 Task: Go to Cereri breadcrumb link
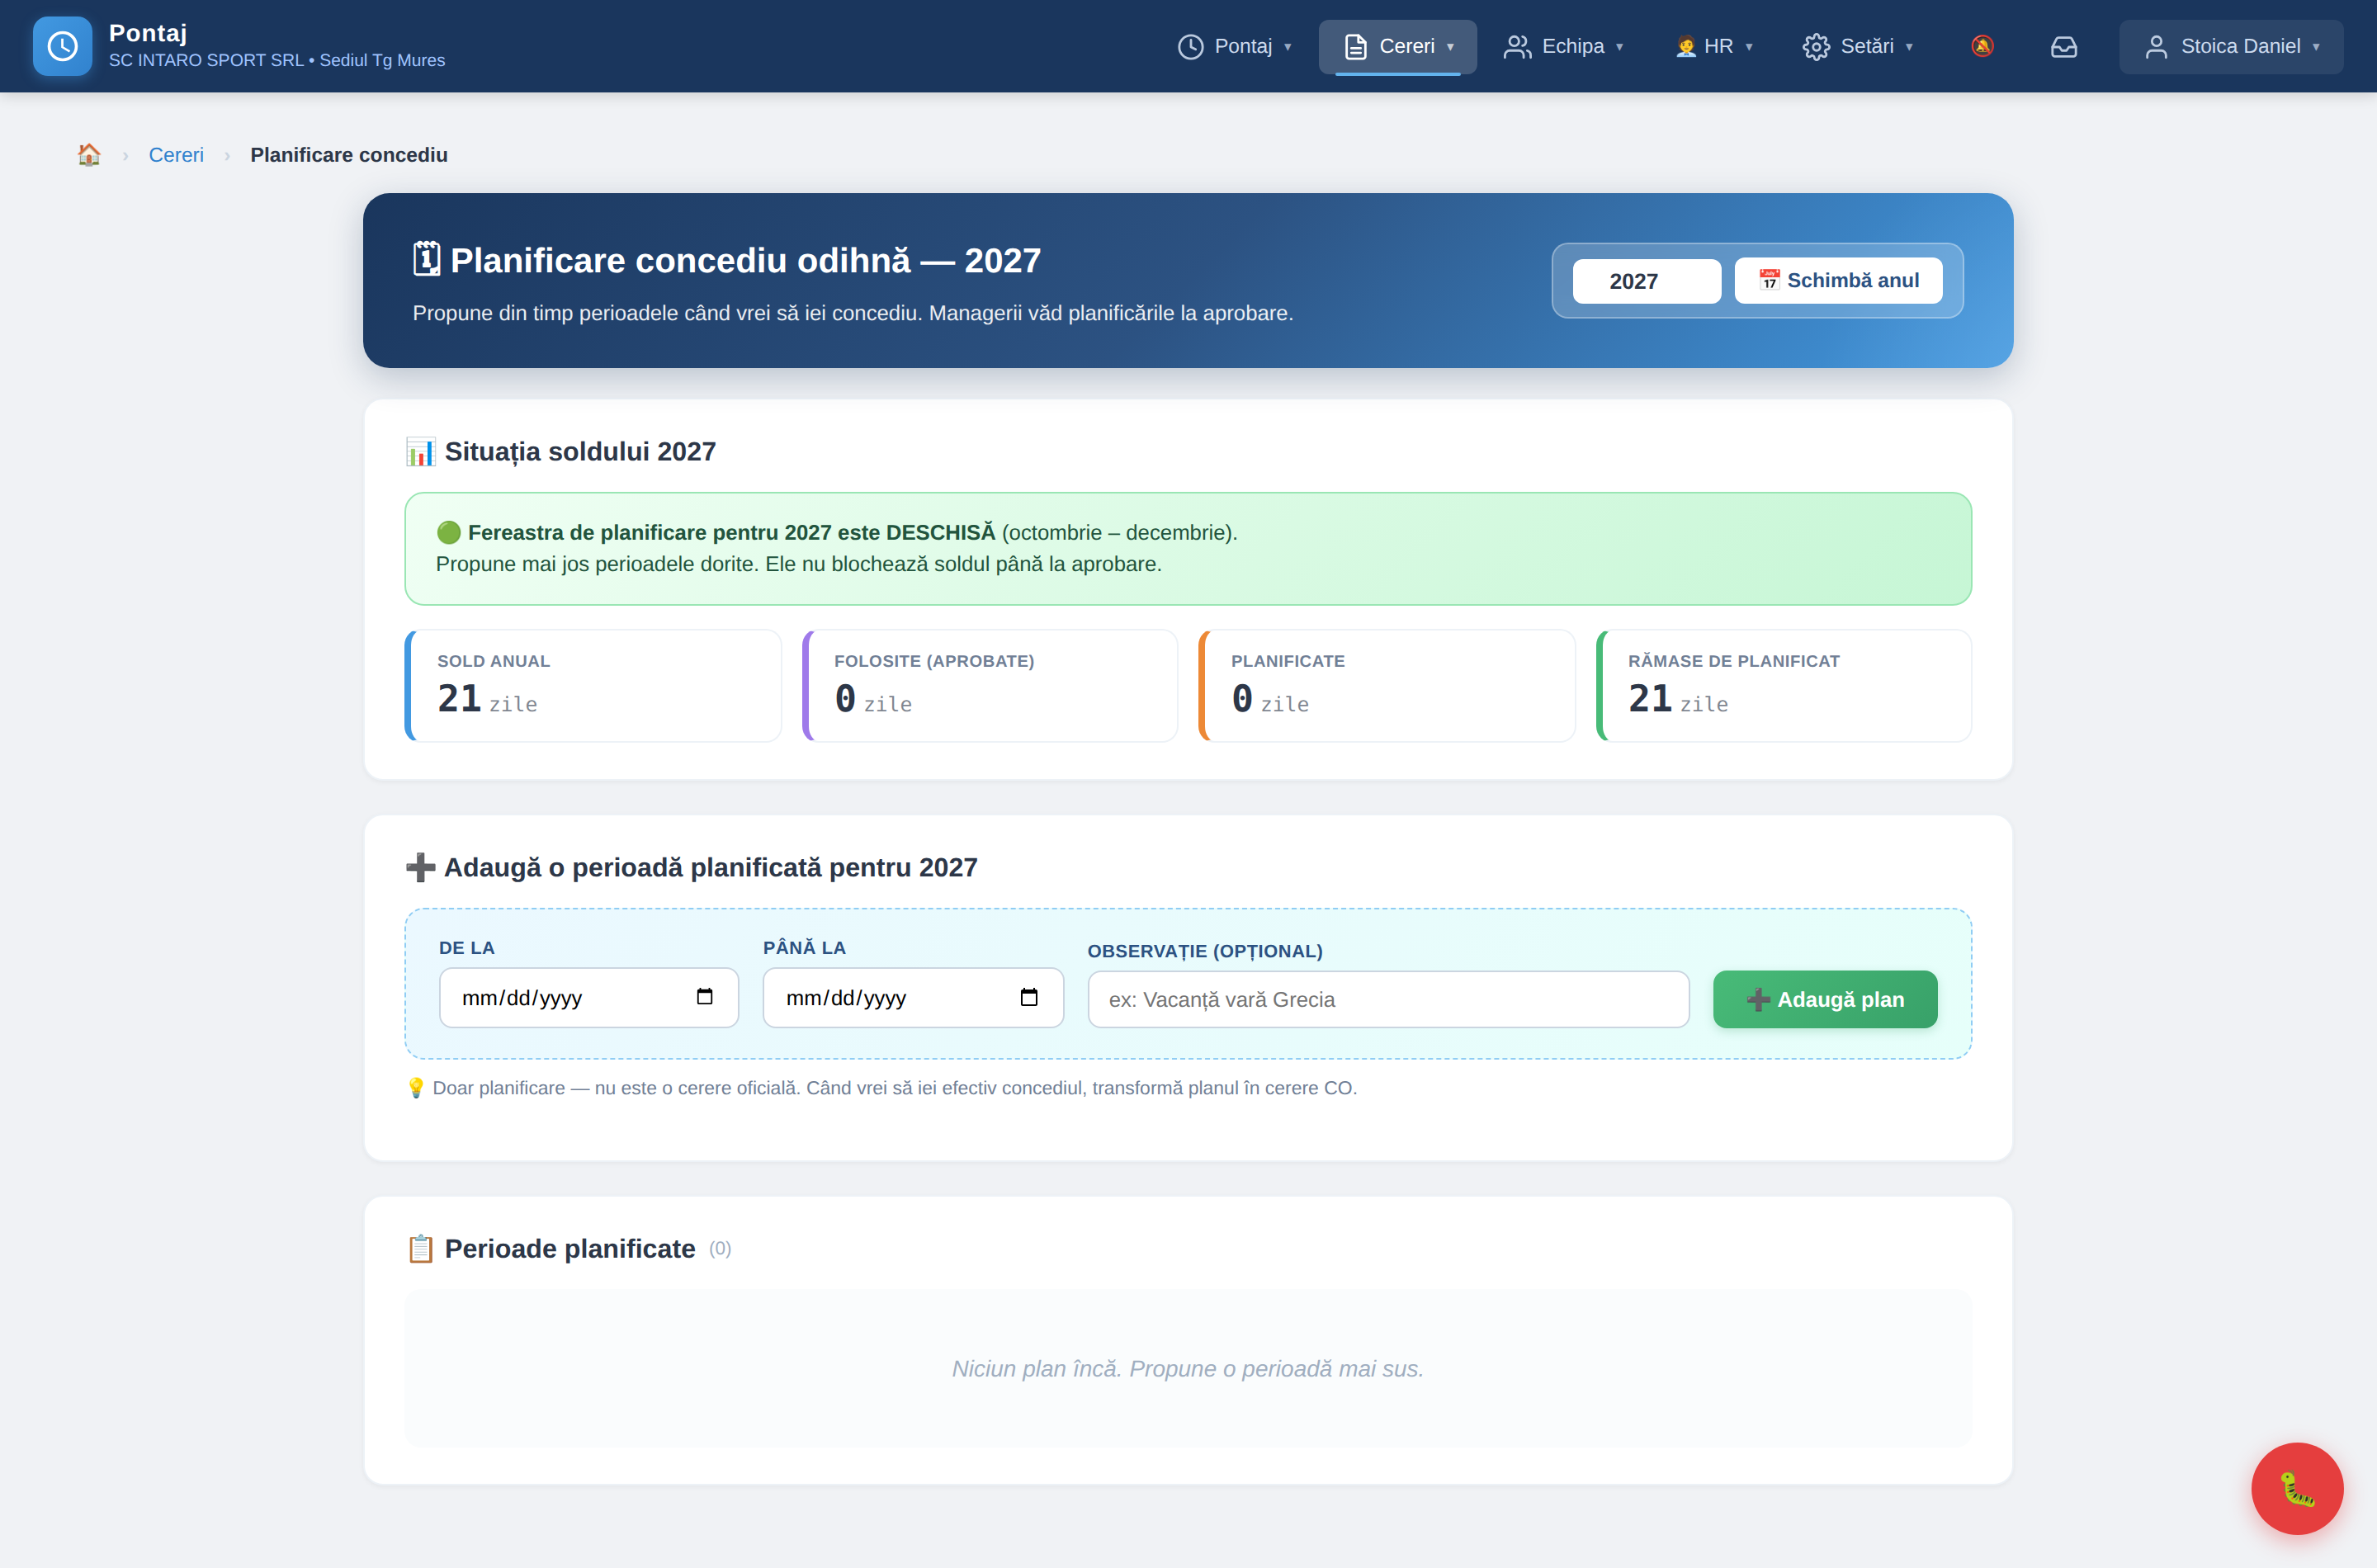[x=176, y=155]
